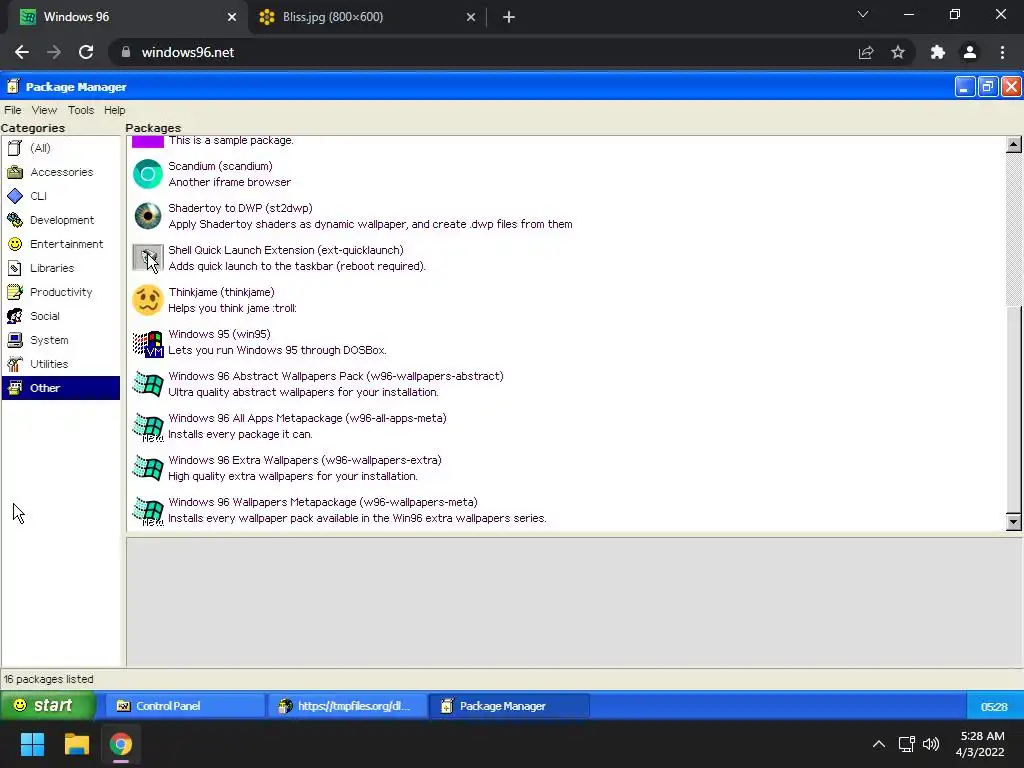Click the share page icon in address bar
Screen dimensions: 1024x768
866,52
